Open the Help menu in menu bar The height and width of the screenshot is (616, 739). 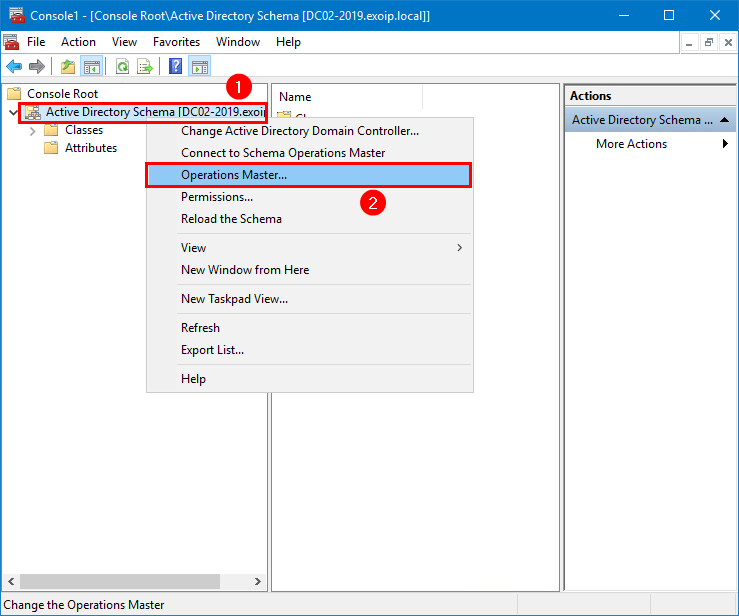288,42
